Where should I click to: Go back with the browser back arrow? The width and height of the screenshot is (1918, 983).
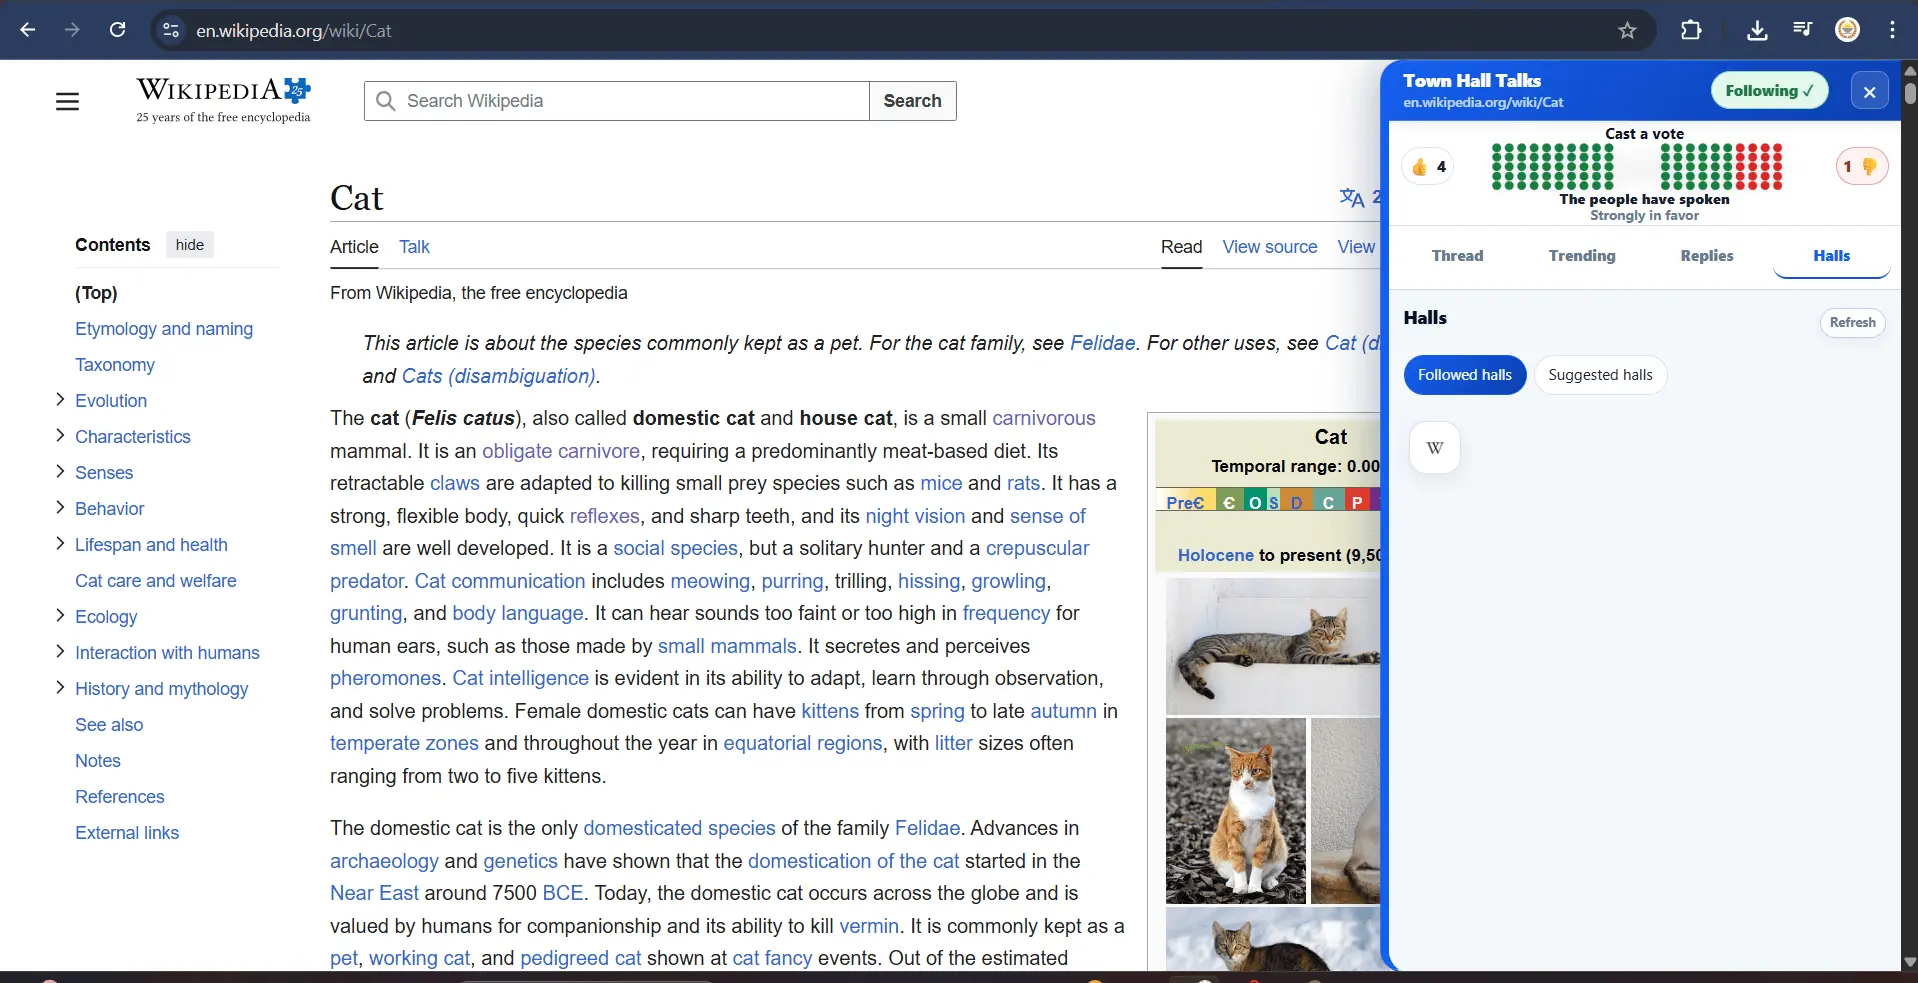click(28, 30)
